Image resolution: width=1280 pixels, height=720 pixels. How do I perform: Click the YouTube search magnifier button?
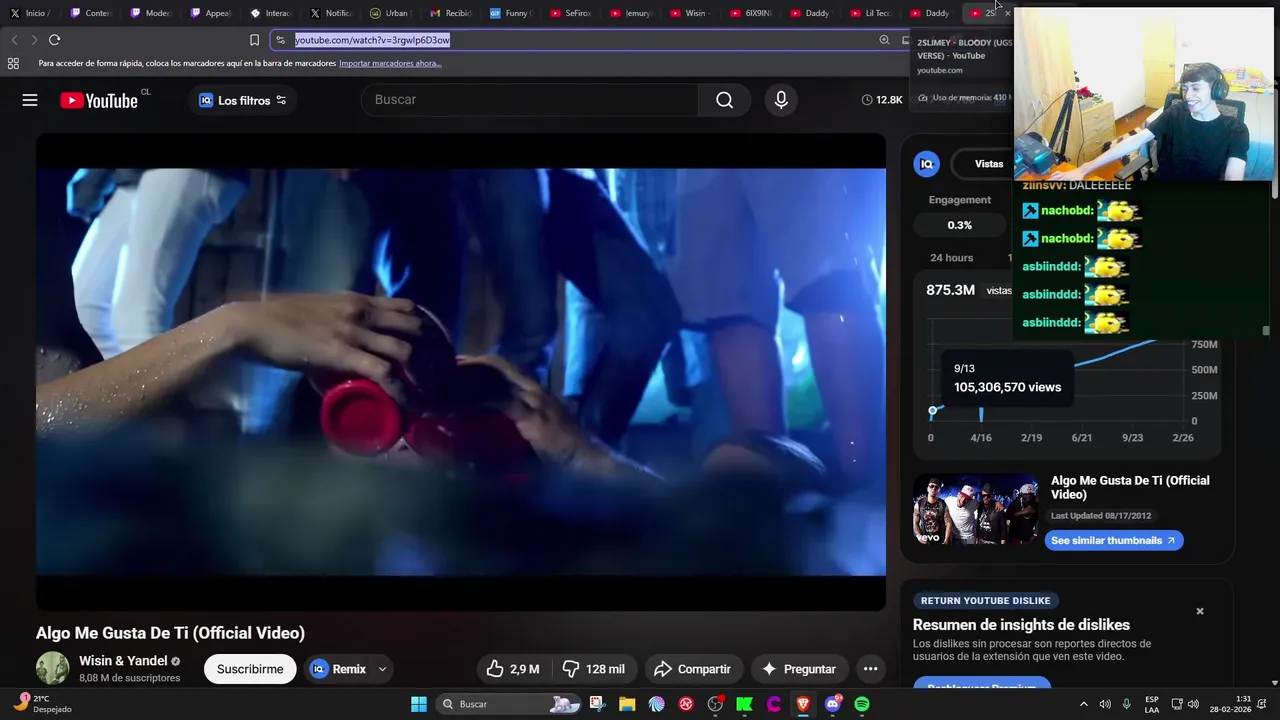coord(724,100)
